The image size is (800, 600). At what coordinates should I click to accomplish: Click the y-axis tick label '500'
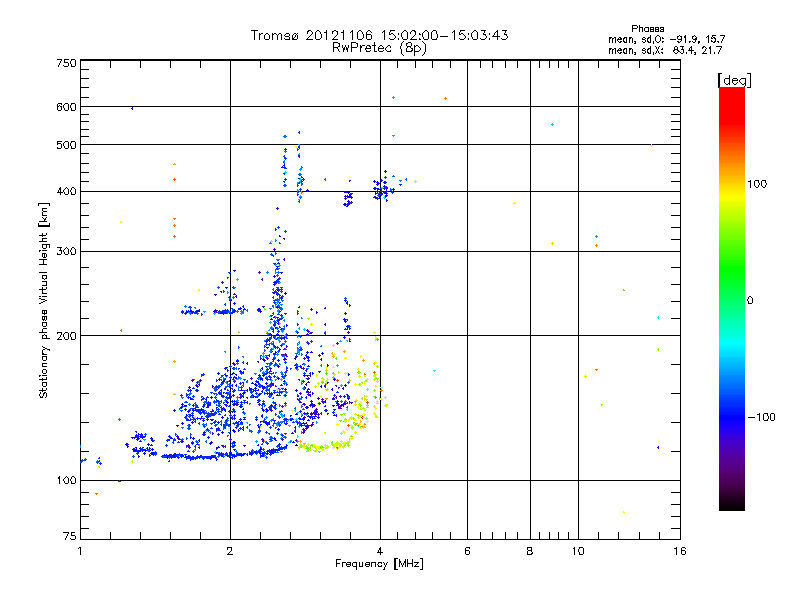[66, 145]
